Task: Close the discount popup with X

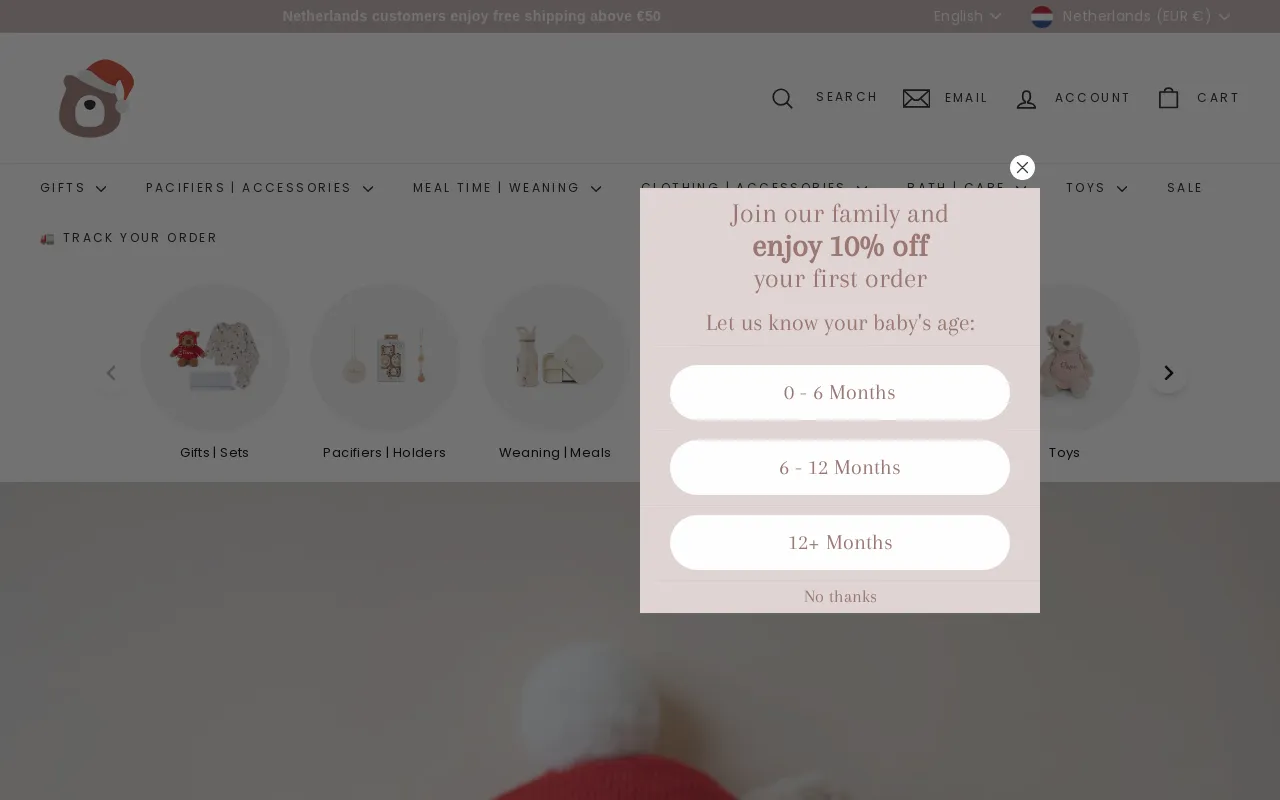Action: coord(1022,167)
